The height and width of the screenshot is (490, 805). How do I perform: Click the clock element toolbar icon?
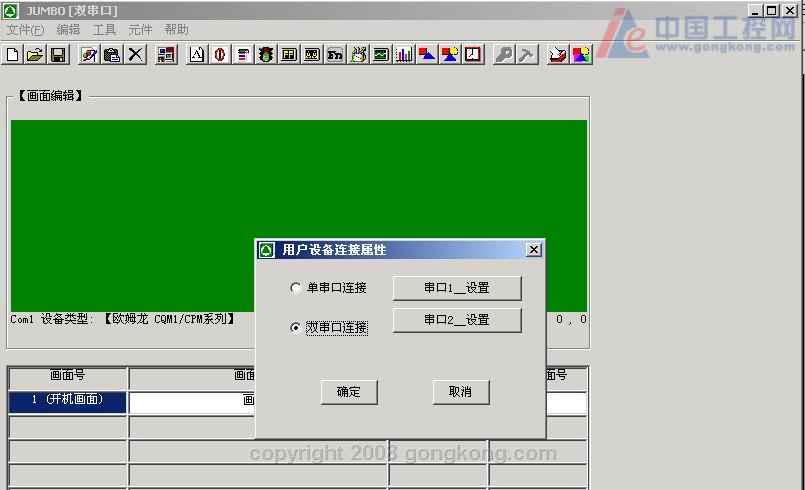(x=473, y=54)
